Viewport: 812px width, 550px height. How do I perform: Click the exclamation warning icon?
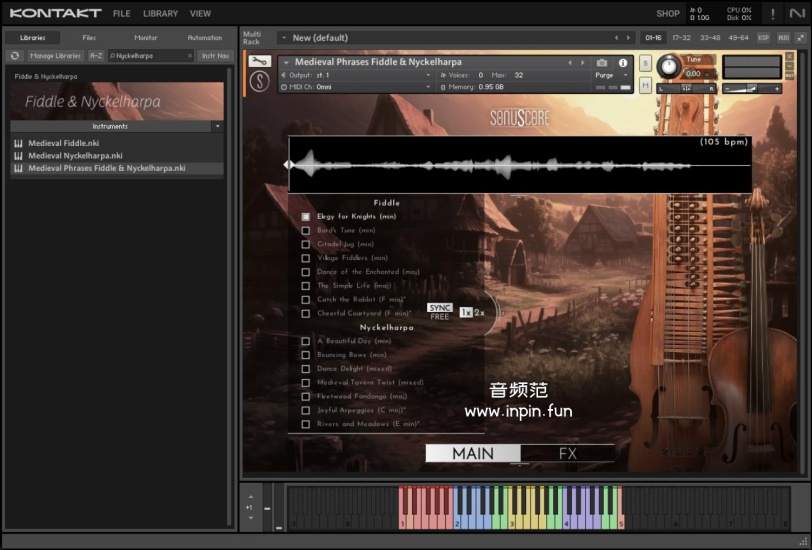pos(773,14)
